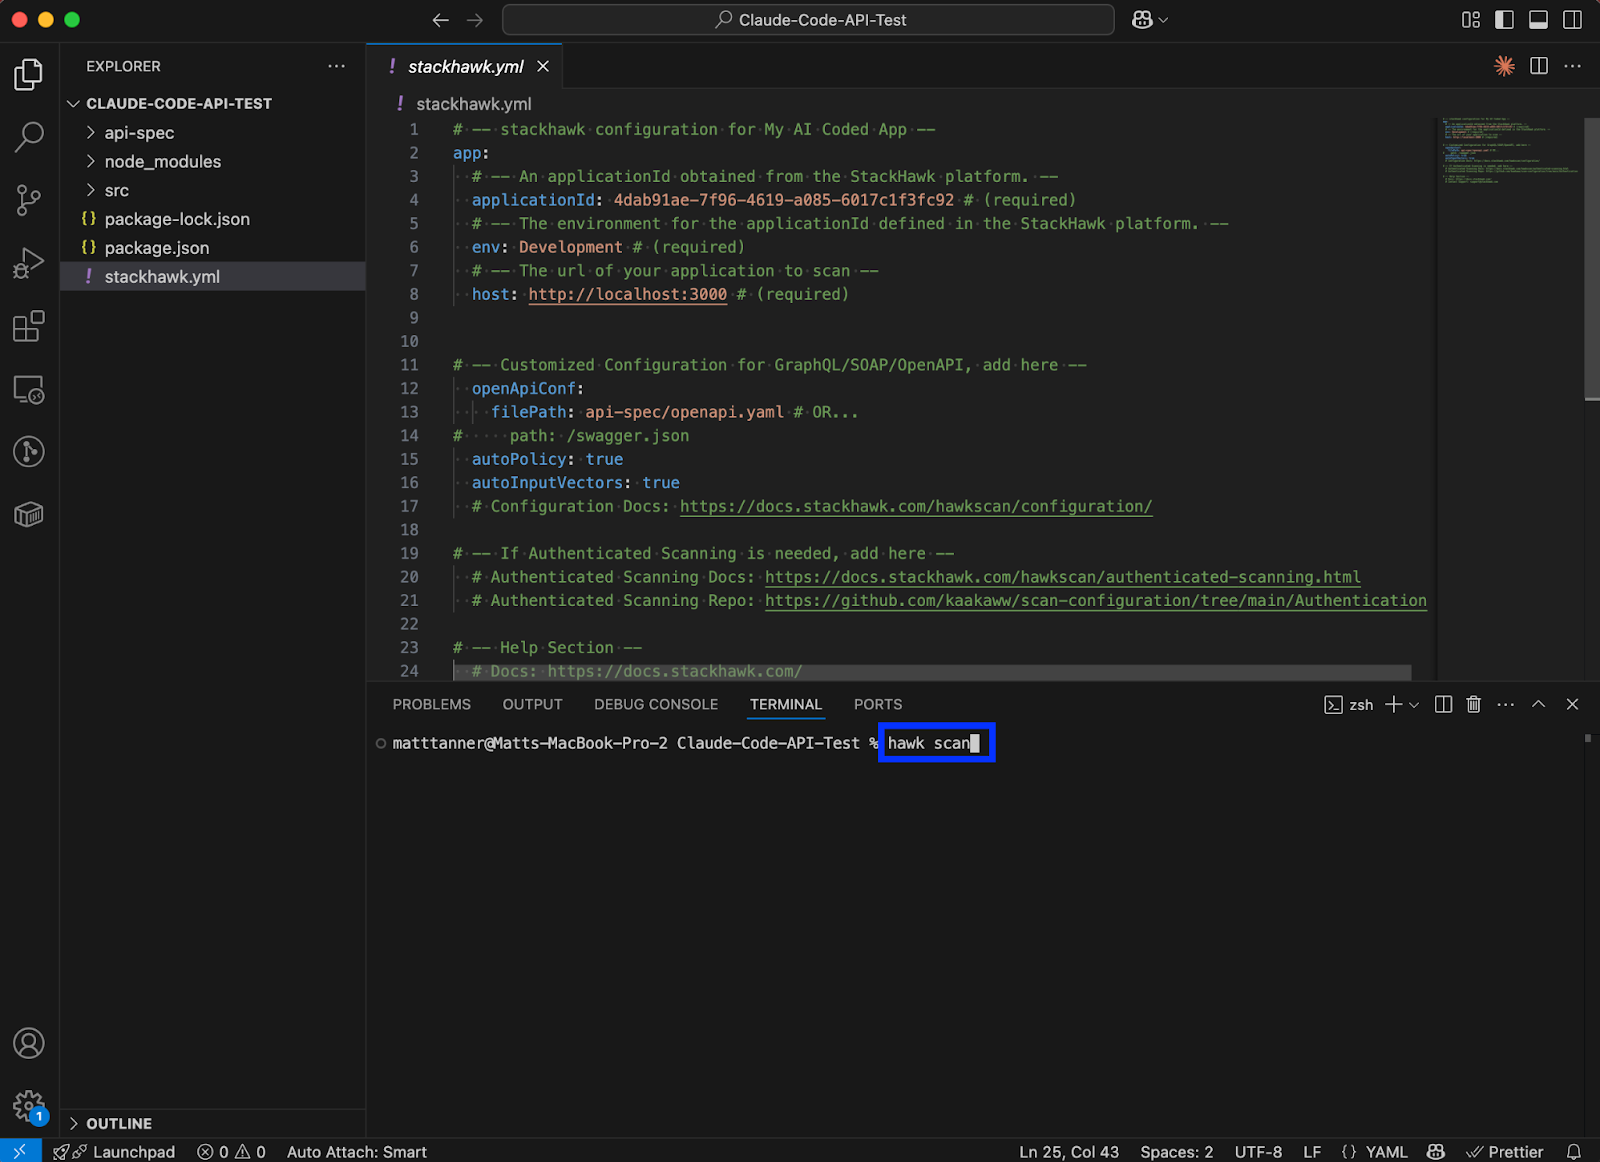1600x1162 pixels.
Task: Click the Claude Code spark icon
Action: [1504, 66]
